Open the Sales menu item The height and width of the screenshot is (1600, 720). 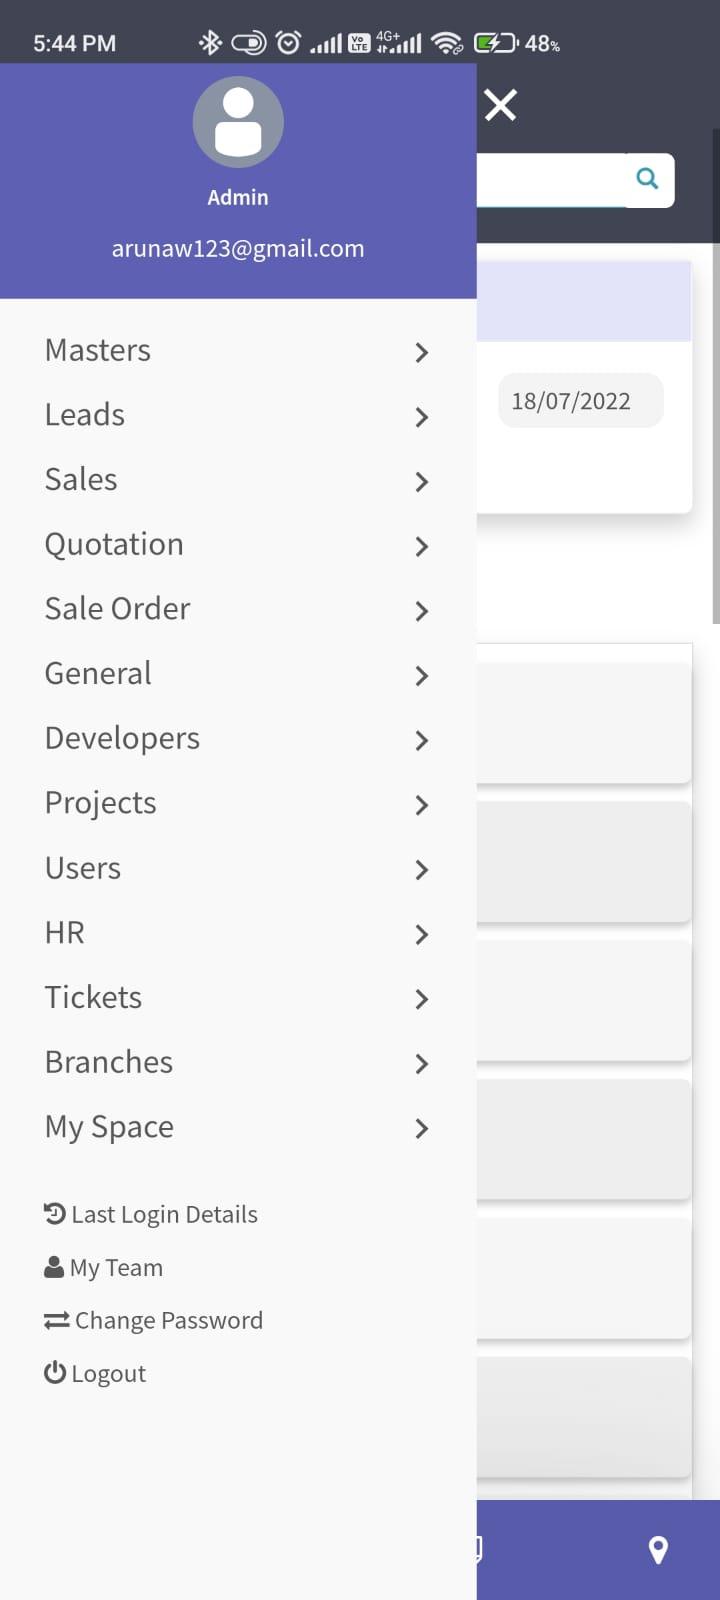(238, 480)
